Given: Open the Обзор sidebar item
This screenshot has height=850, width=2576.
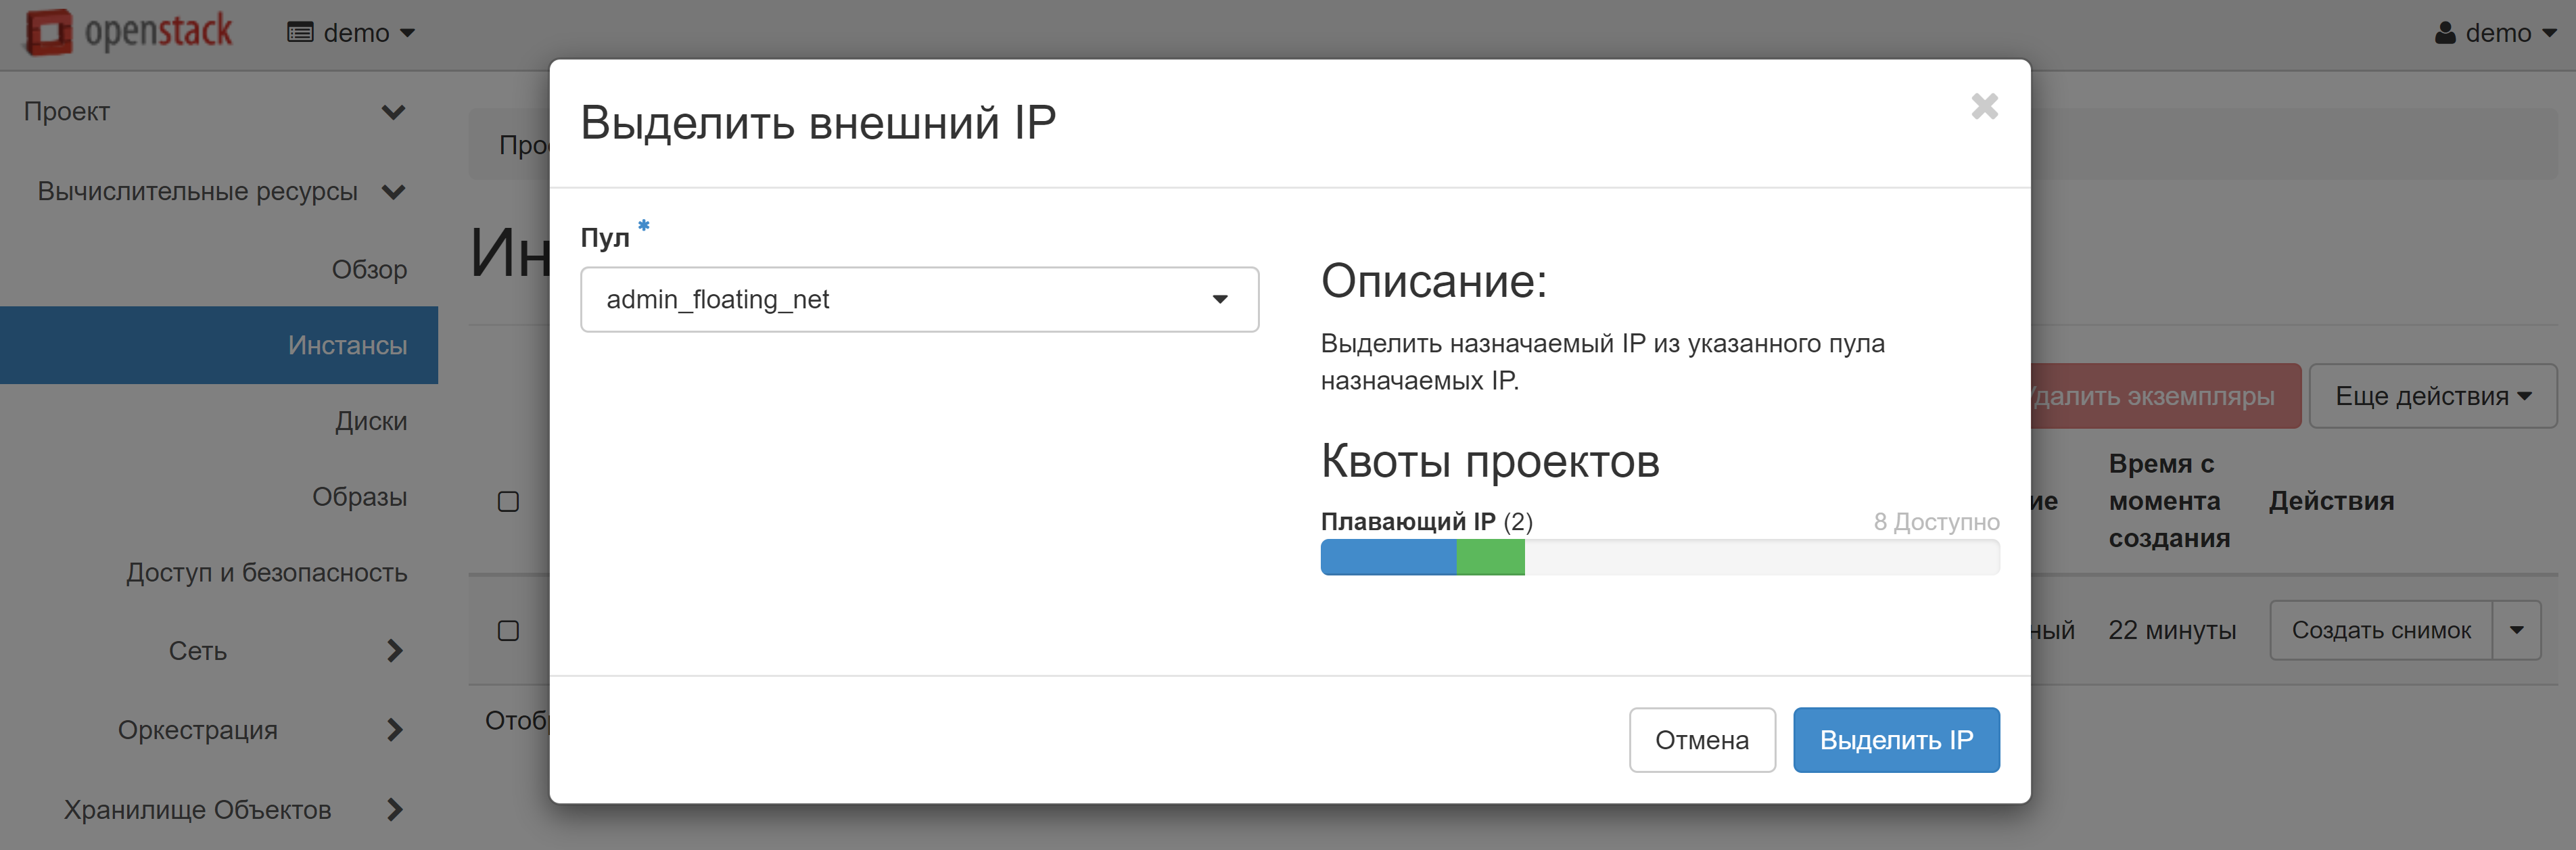Looking at the screenshot, I should [369, 269].
